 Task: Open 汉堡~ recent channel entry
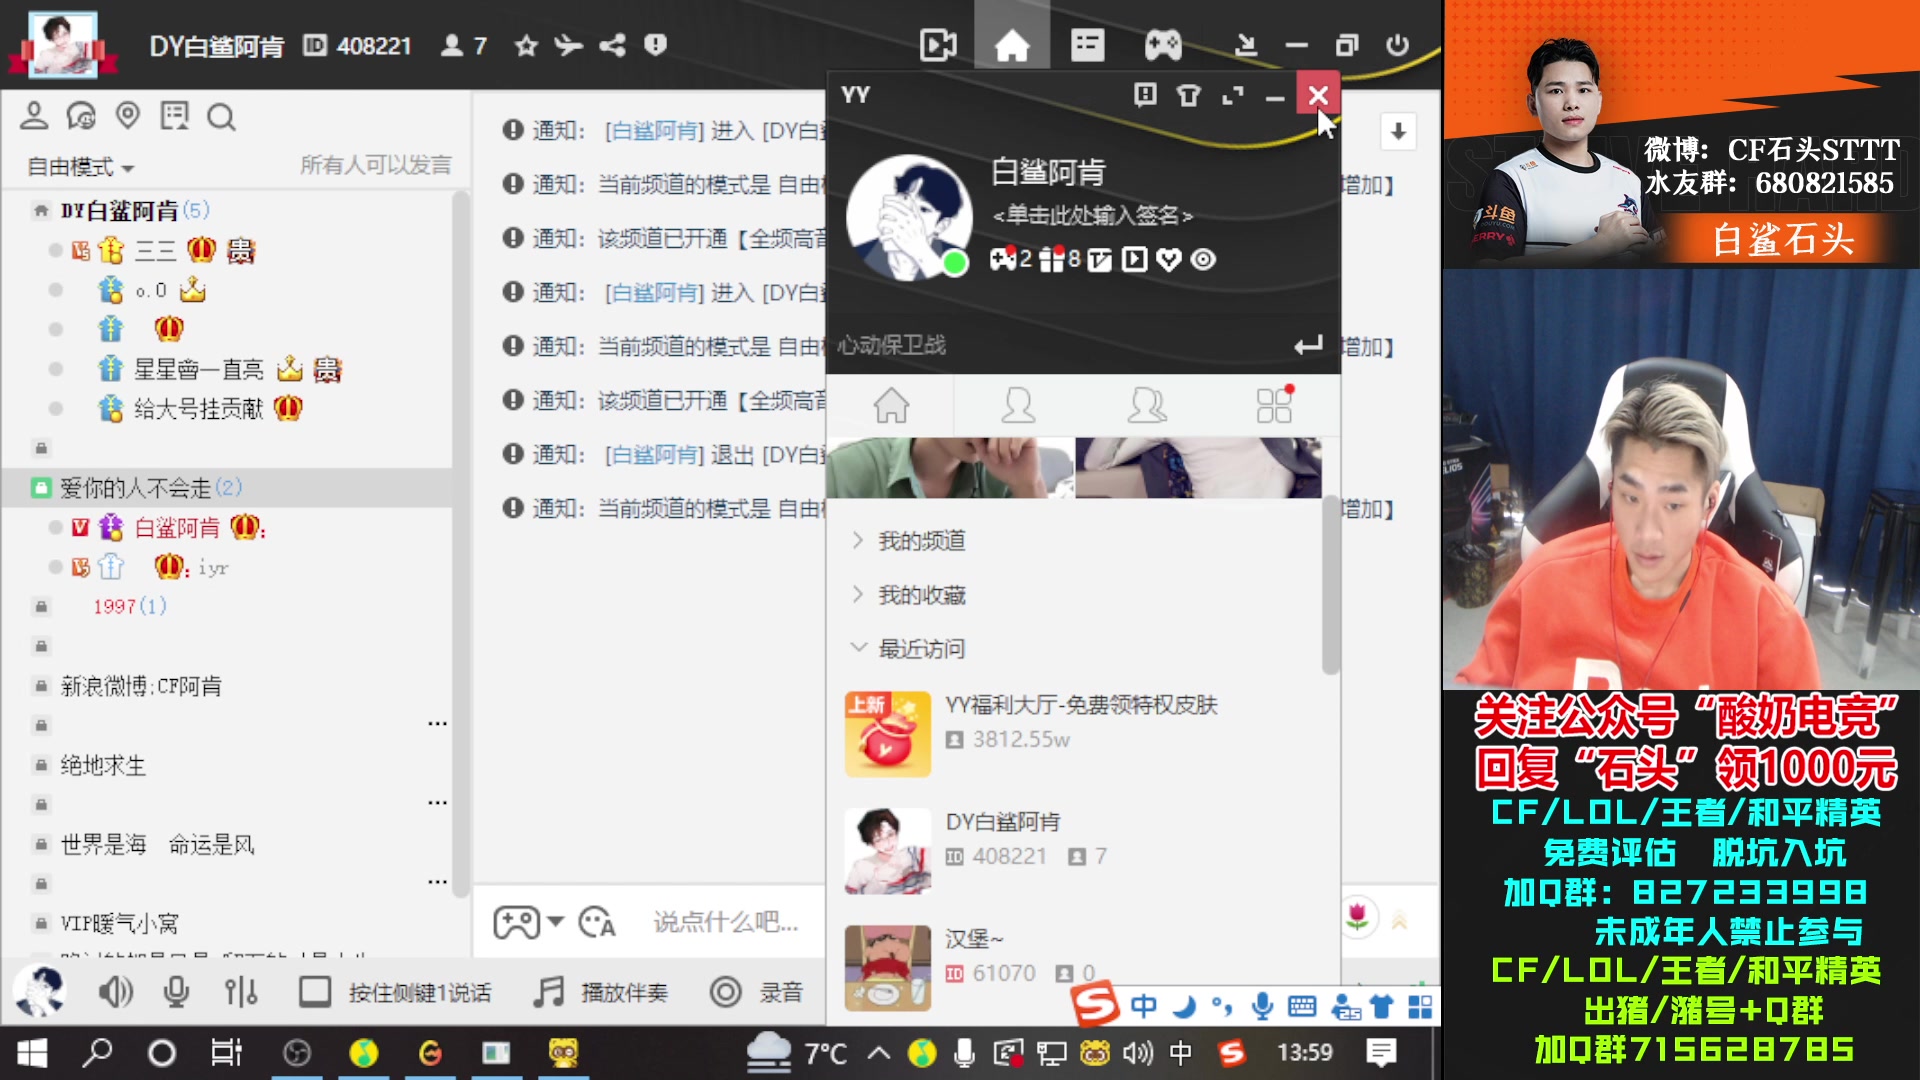(x=1080, y=966)
